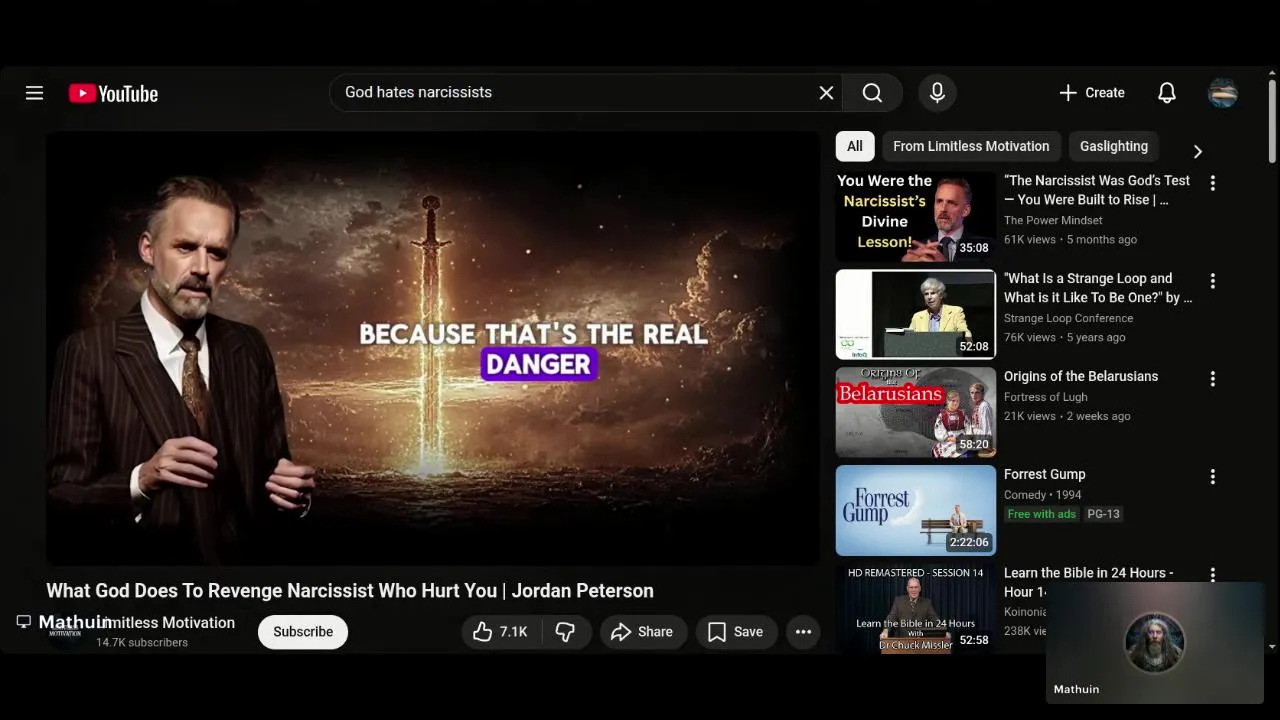This screenshot has width=1280, height=720.
Task: Open the Belarusians video thumbnail
Action: [916, 412]
